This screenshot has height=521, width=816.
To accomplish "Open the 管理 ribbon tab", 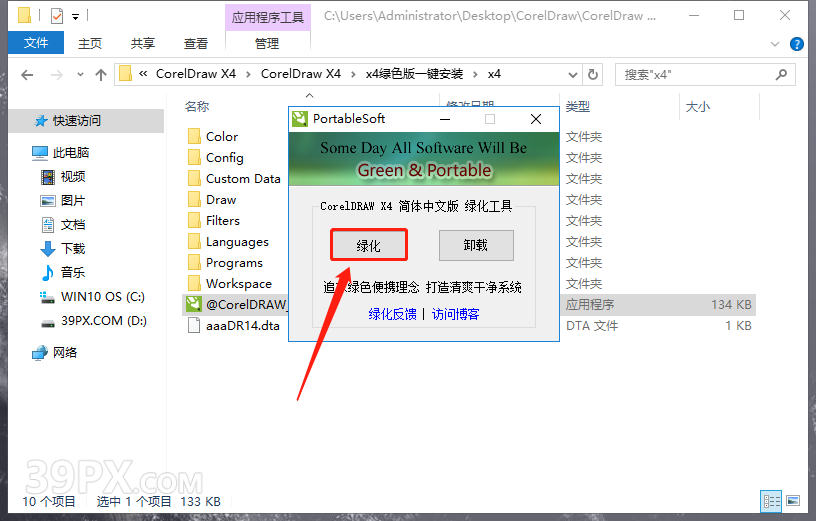I will 267,43.
